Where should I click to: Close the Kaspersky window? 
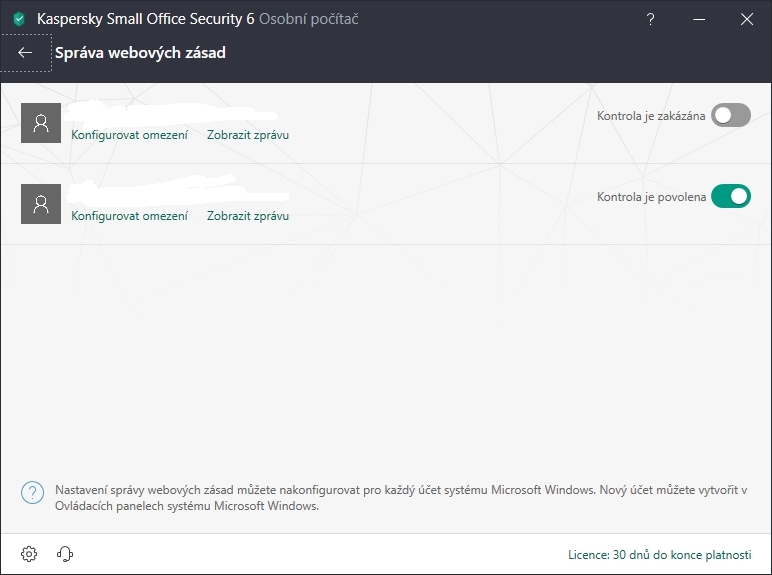point(746,19)
